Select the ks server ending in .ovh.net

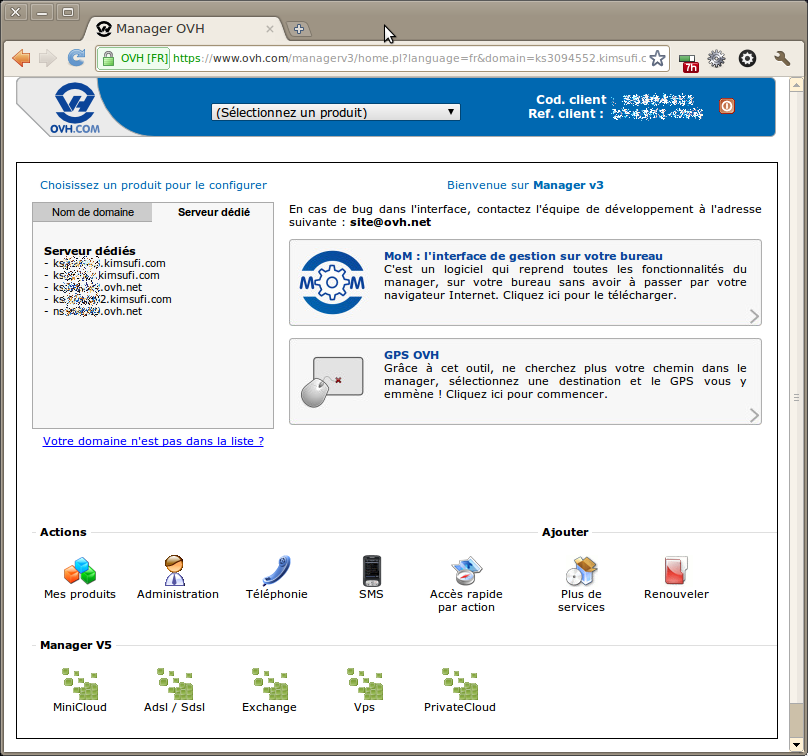tap(97, 287)
